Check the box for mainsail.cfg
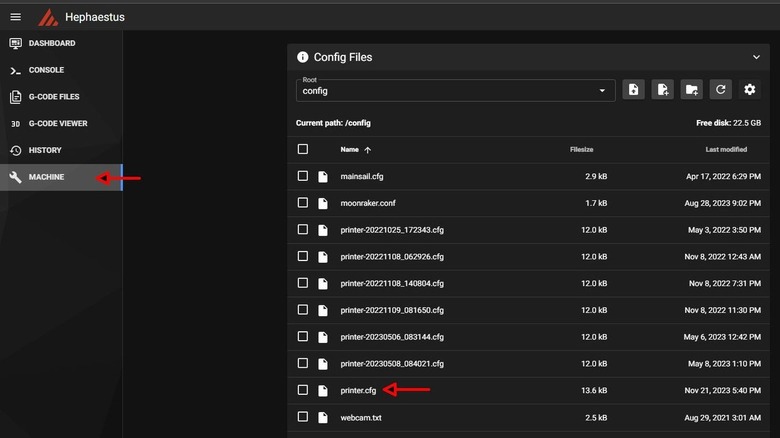 coord(303,176)
